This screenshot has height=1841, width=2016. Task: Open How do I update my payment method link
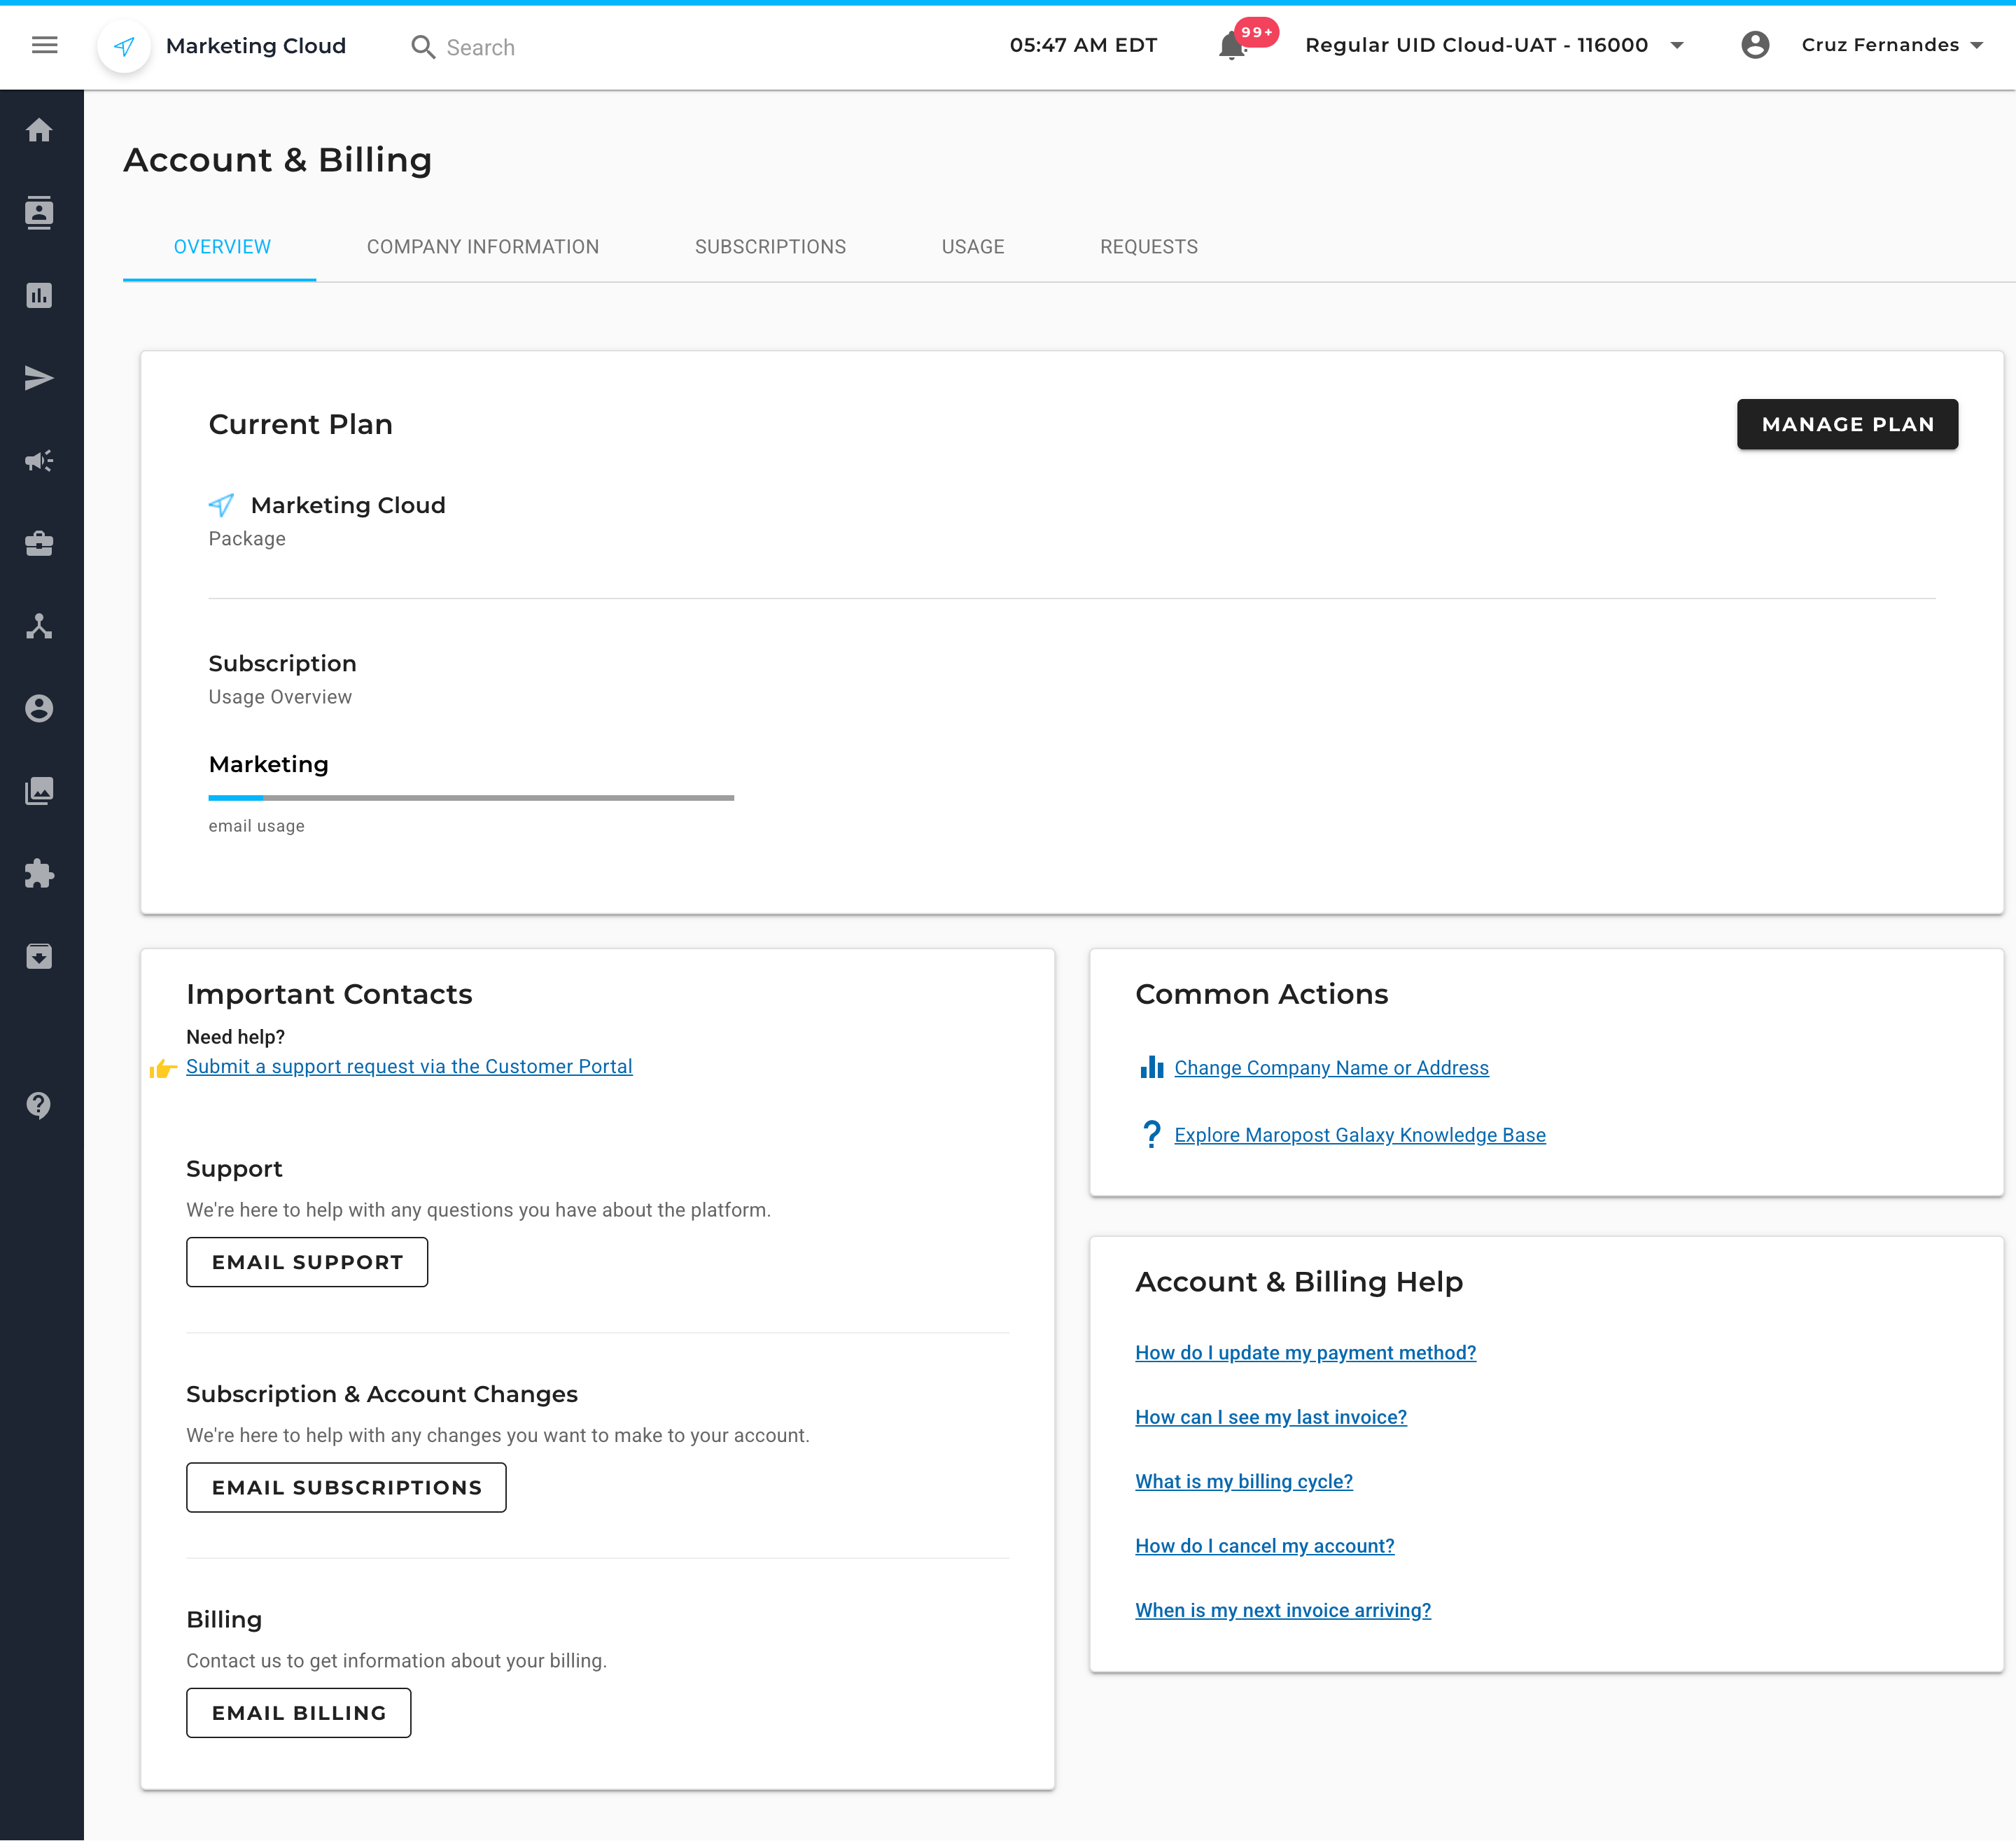click(1305, 1353)
